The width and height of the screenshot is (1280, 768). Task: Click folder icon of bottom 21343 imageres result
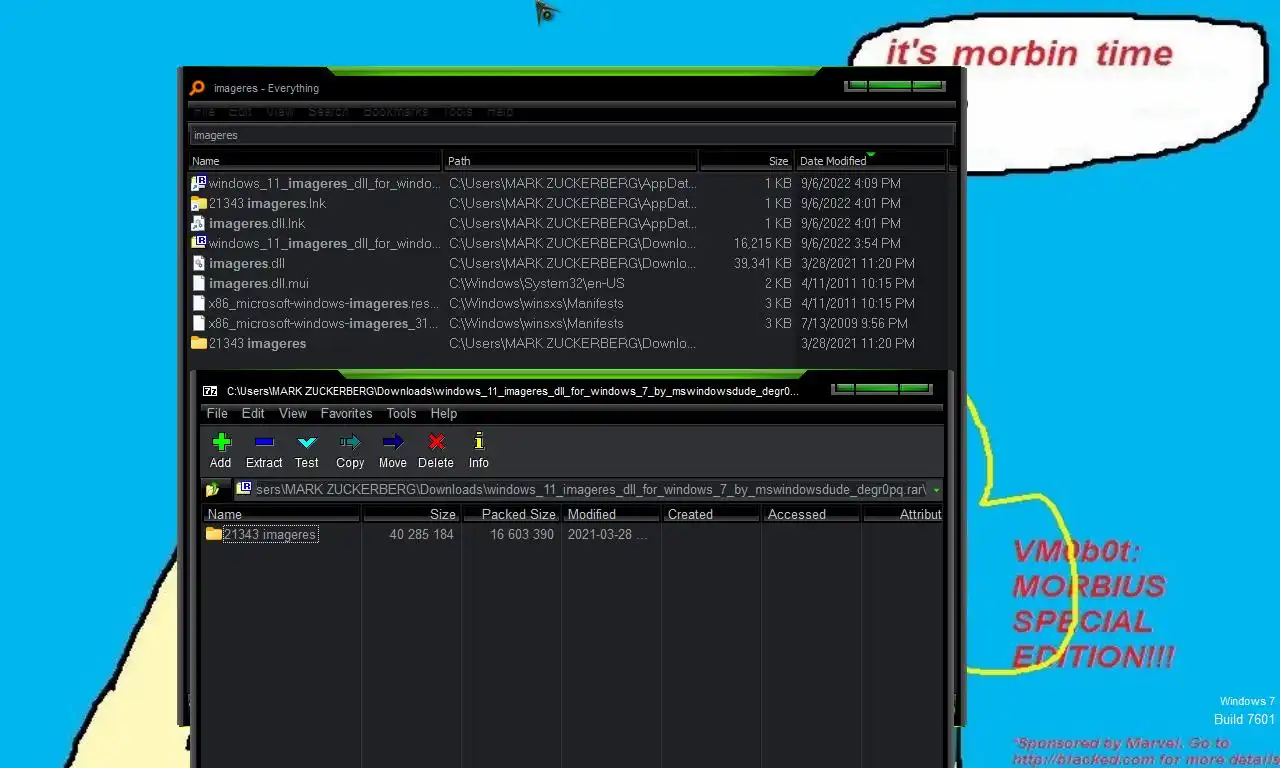[x=199, y=343]
